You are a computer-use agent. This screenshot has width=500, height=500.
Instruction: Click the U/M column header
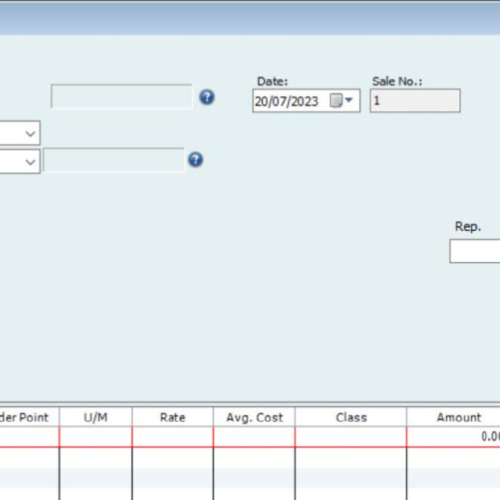(x=96, y=417)
